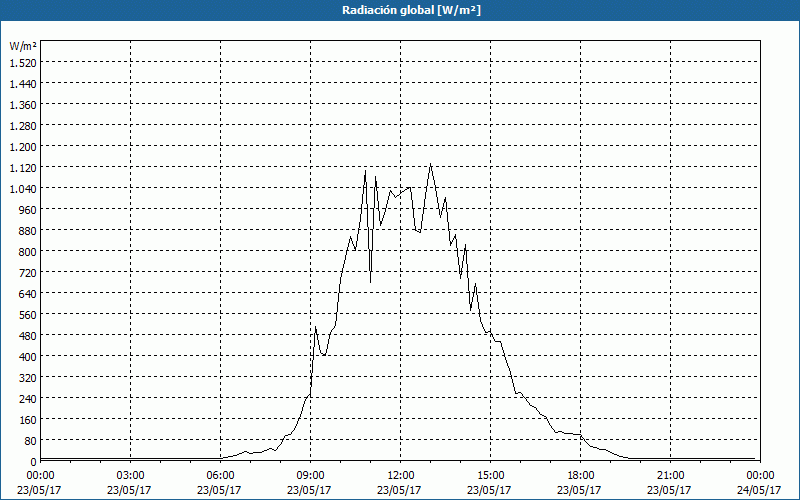Select the 560 y-axis label
Viewport: 800px width, 500px height.
29,315
